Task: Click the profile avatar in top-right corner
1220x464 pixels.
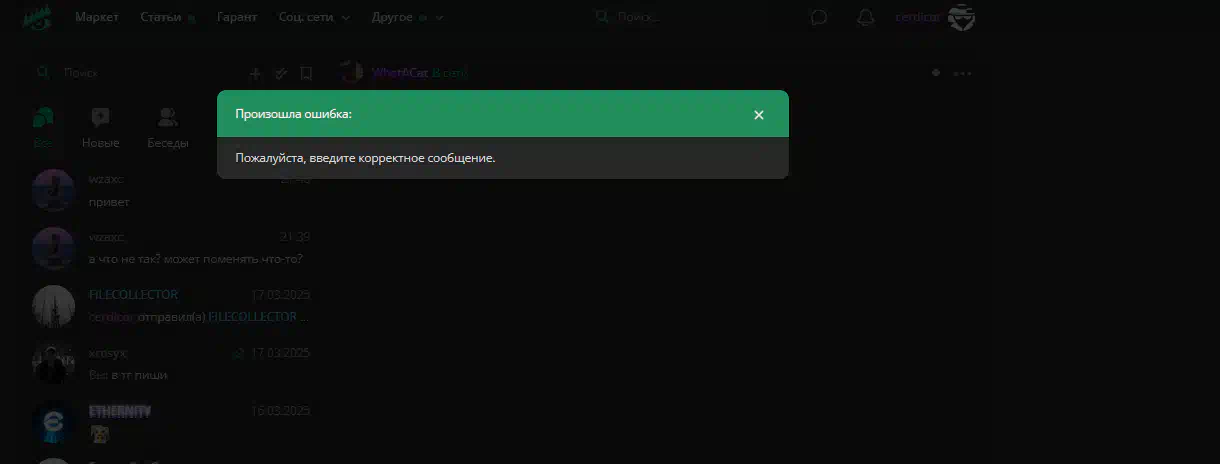Action: click(x=961, y=17)
